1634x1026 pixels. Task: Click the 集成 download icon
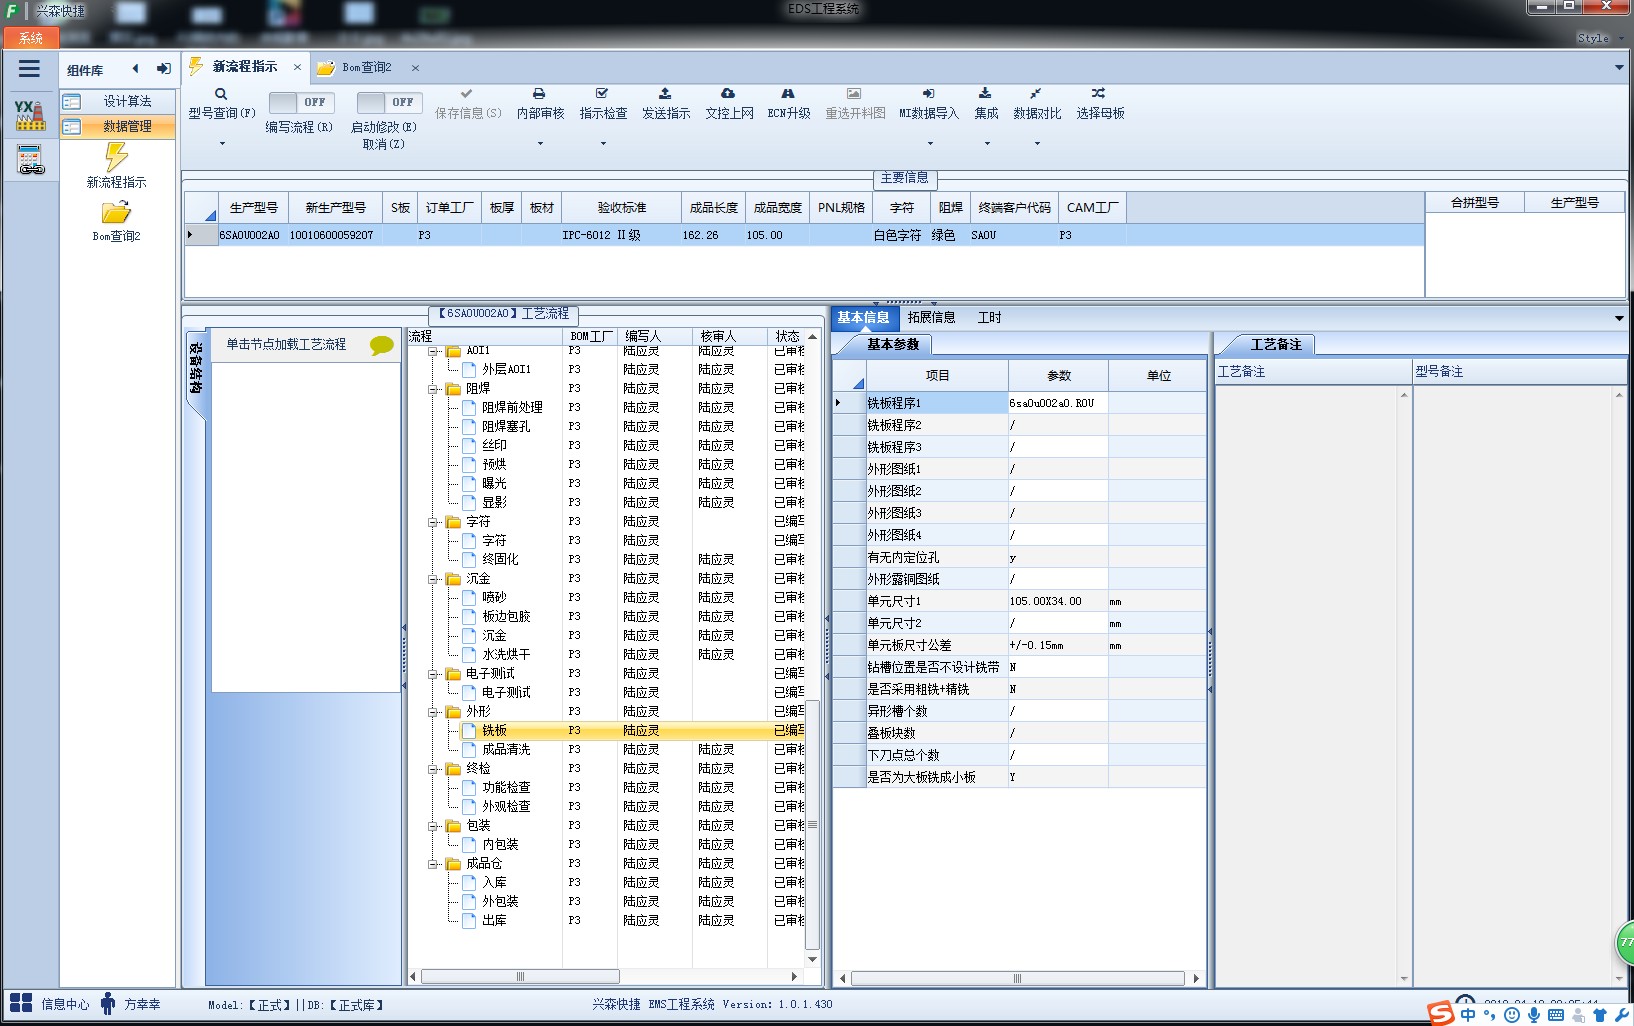[x=985, y=93]
